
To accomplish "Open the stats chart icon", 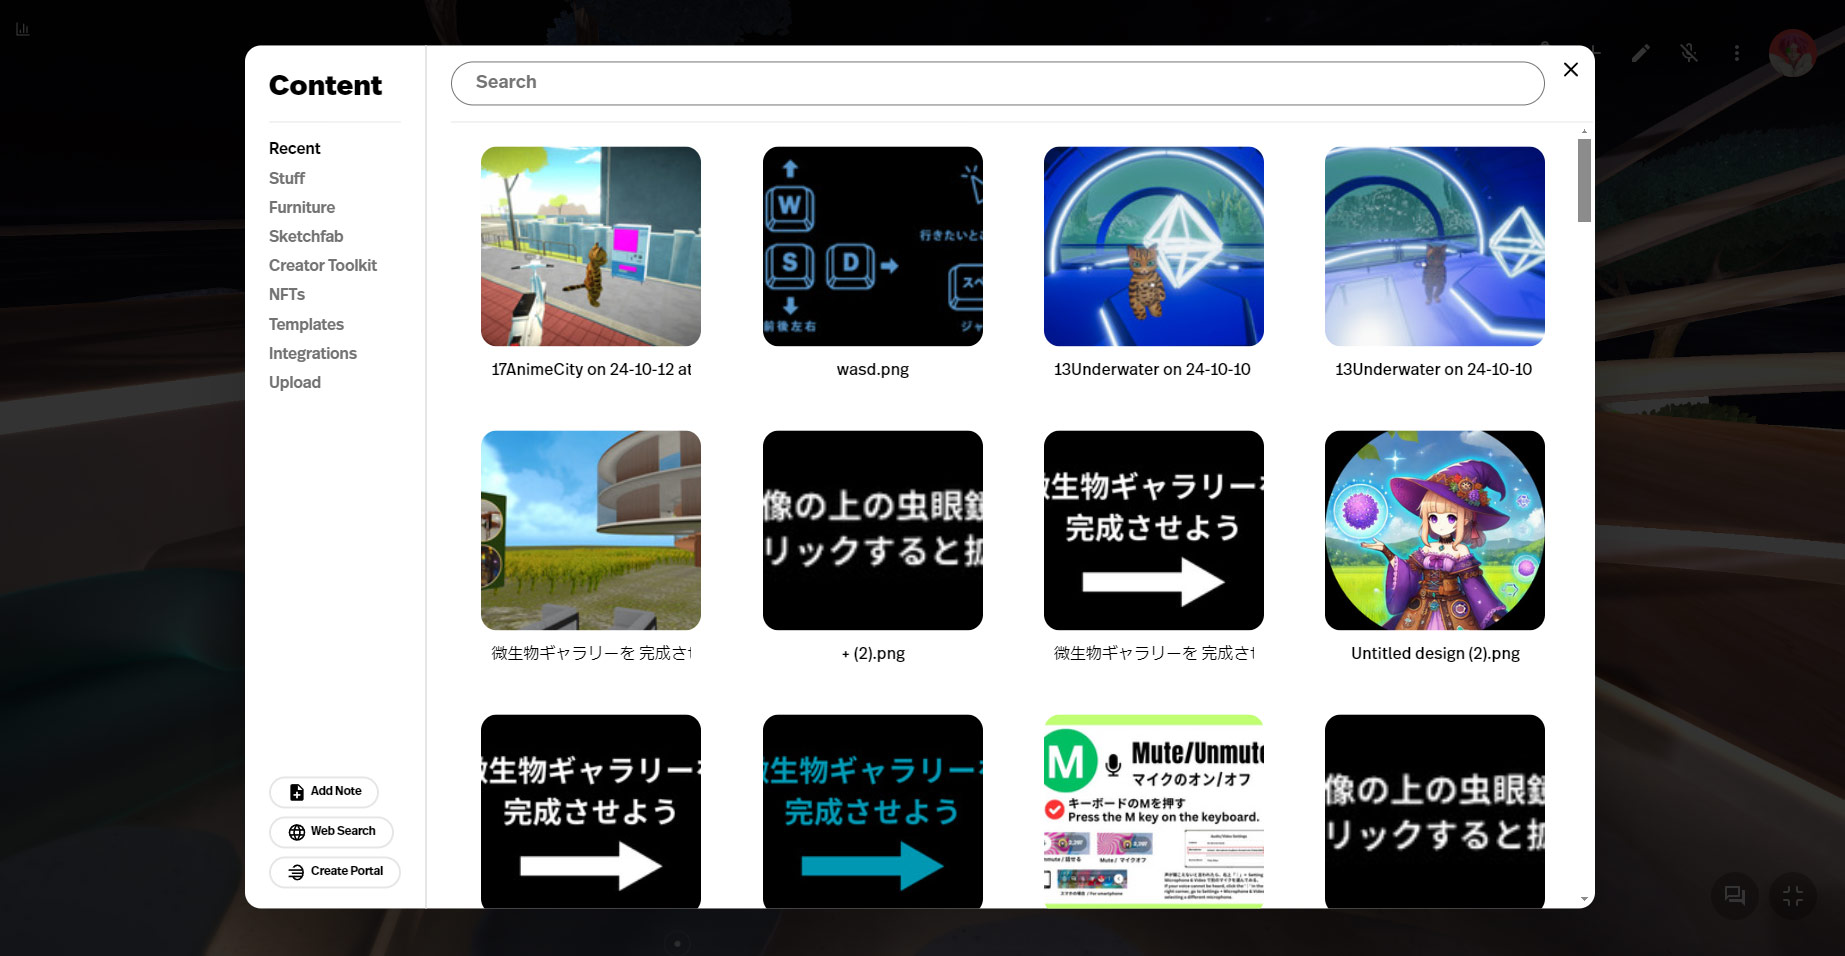I will coord(22,29).
